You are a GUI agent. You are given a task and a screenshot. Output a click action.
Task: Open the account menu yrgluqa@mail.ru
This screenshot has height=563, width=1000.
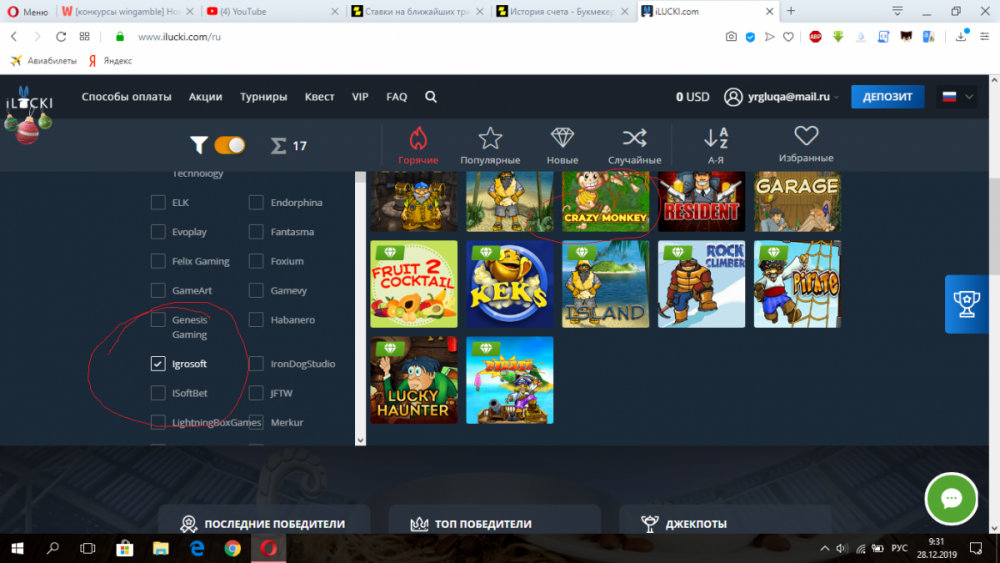(x=778, y=97)
